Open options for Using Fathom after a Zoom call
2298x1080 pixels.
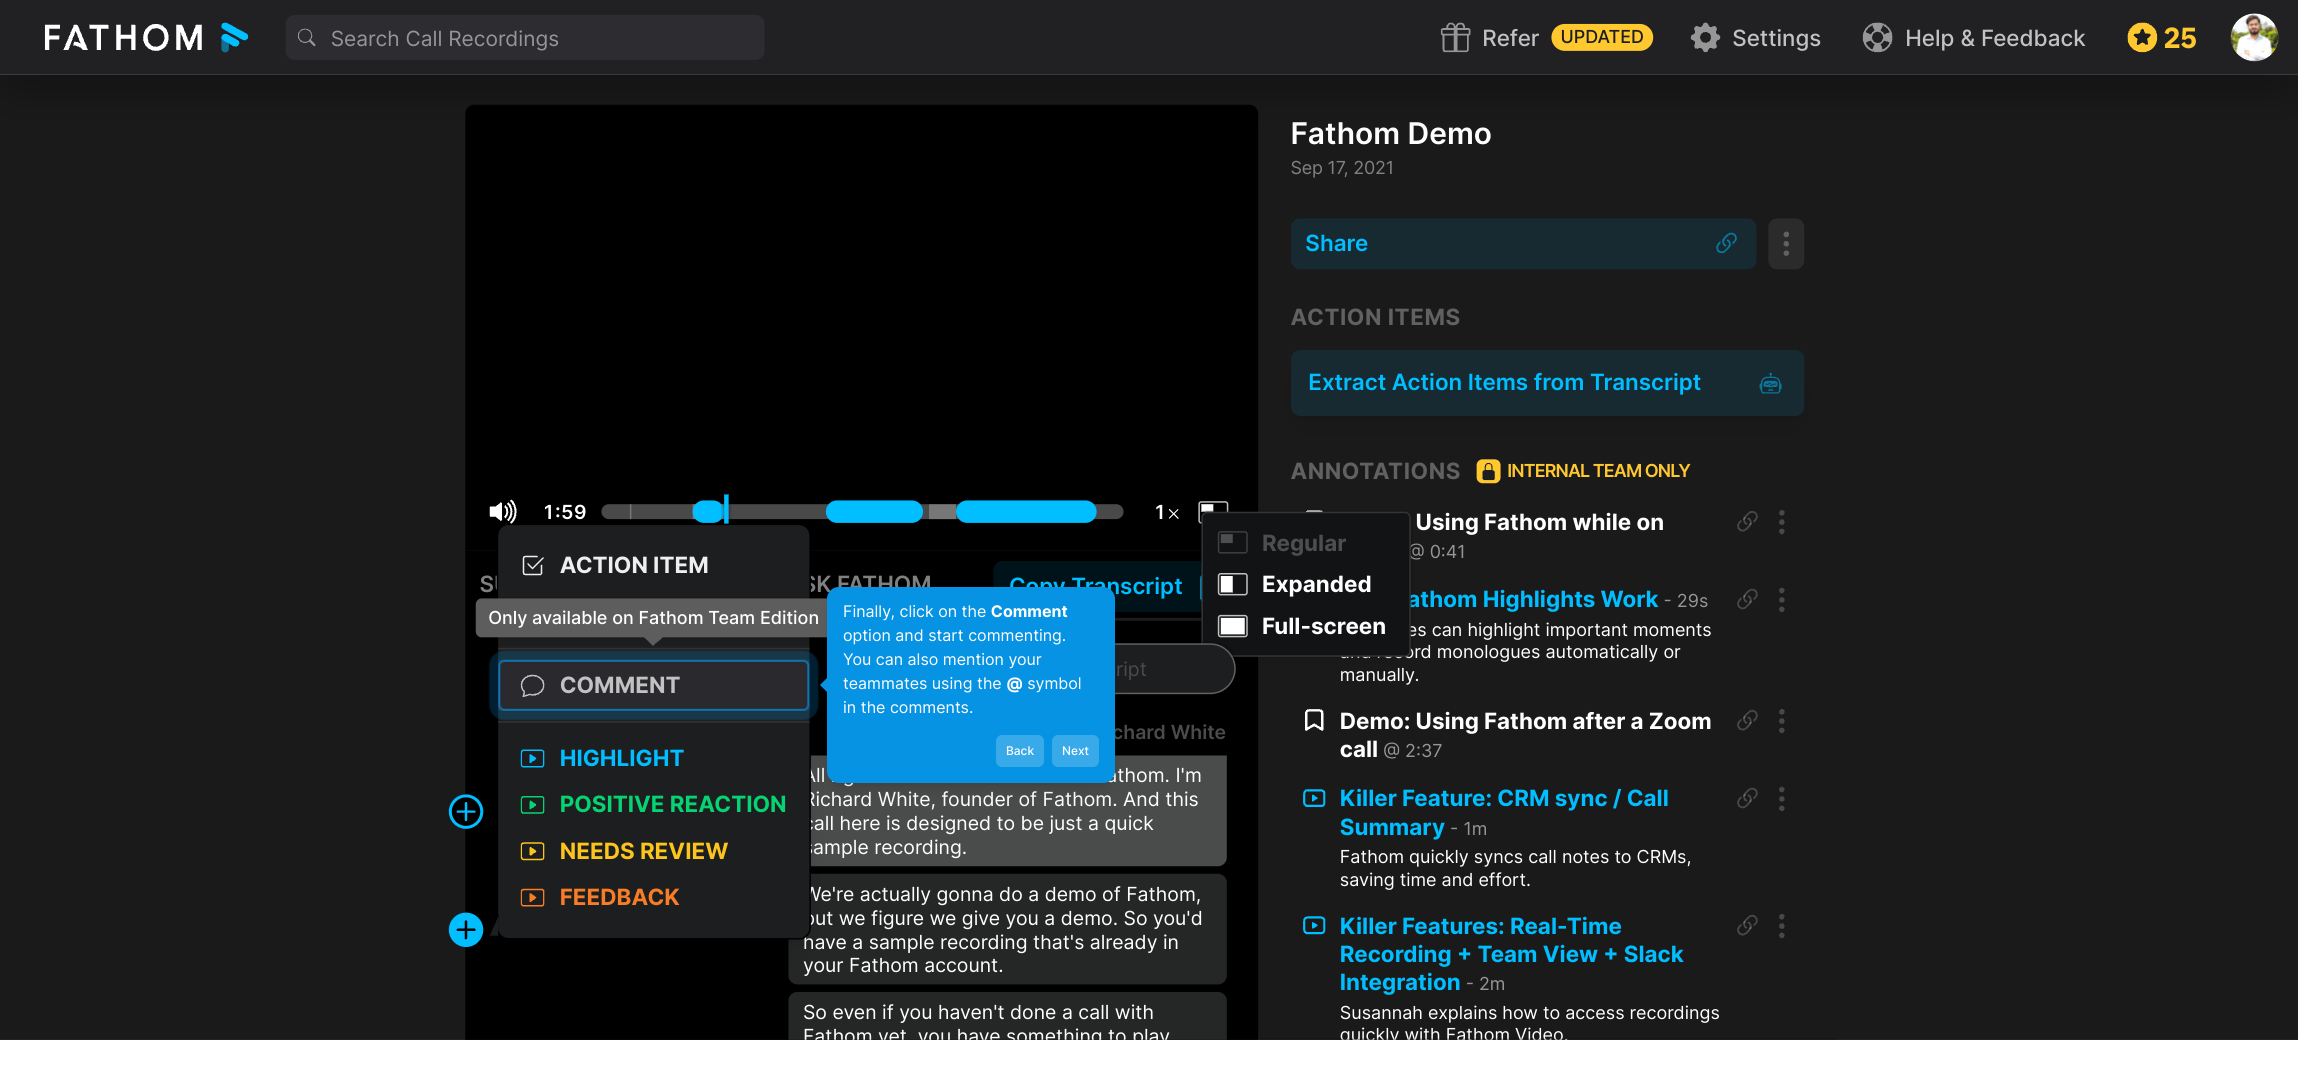[x=1781, y=721]
